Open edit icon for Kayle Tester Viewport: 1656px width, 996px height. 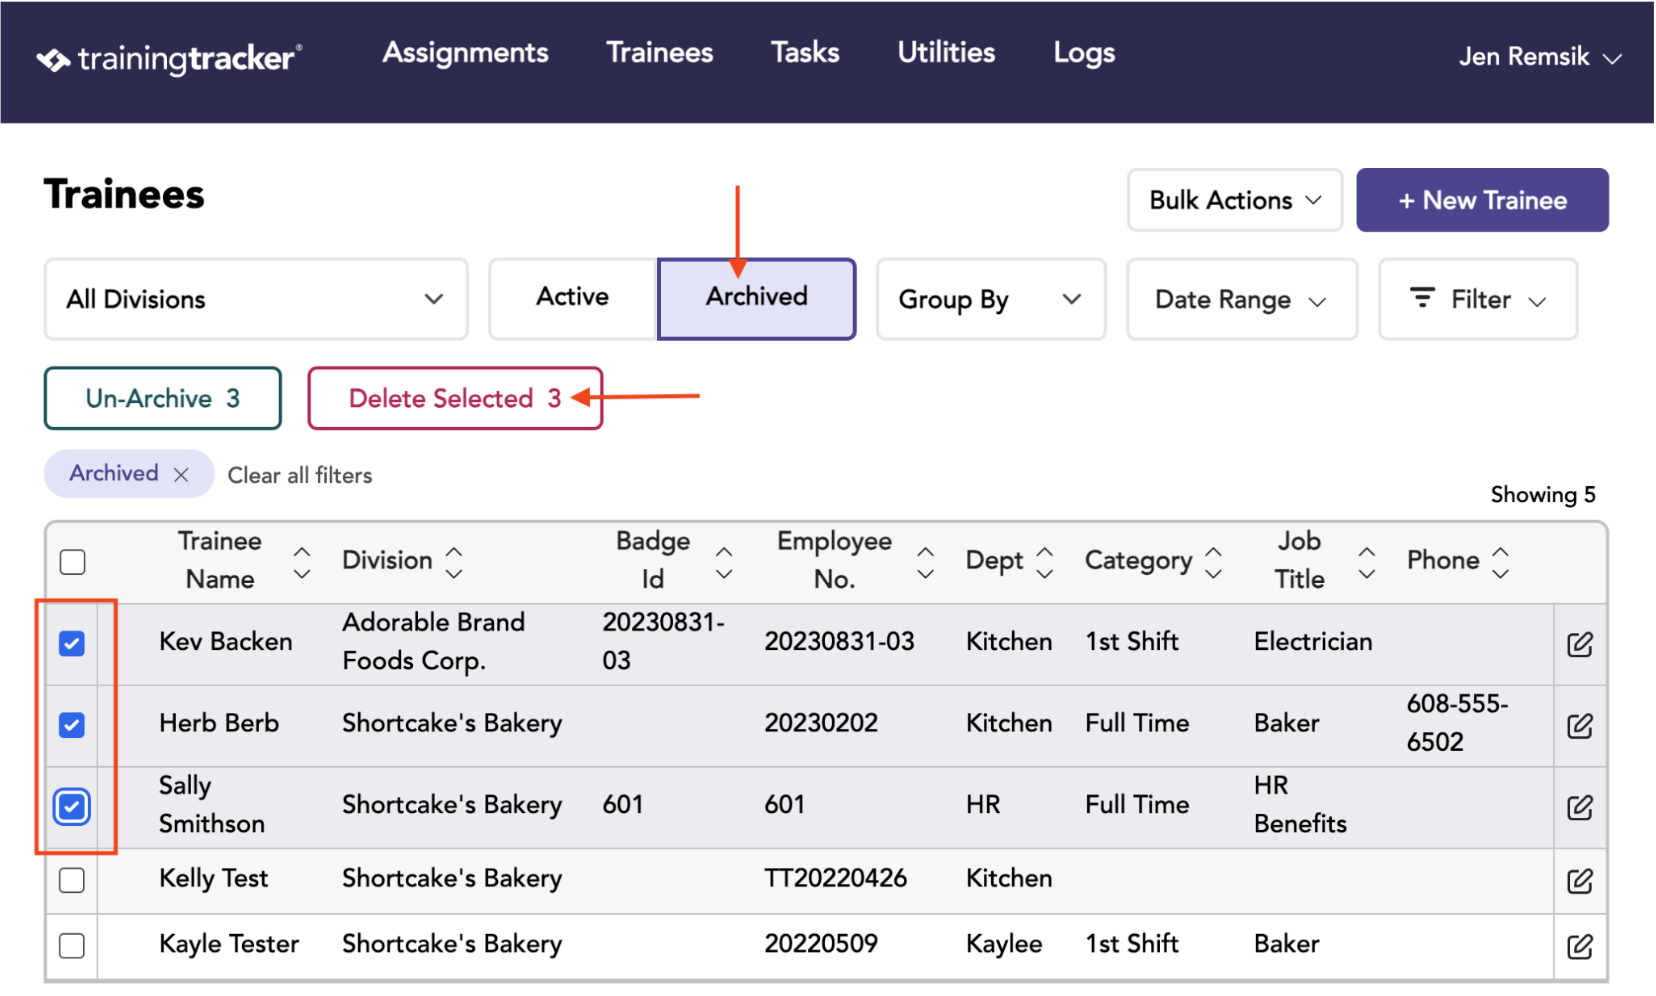click(x=1579, y=946)
